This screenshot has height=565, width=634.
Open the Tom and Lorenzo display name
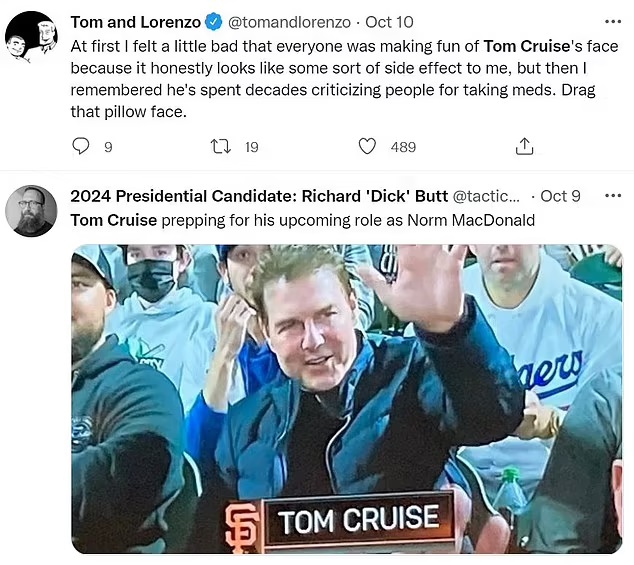[134, 22]
